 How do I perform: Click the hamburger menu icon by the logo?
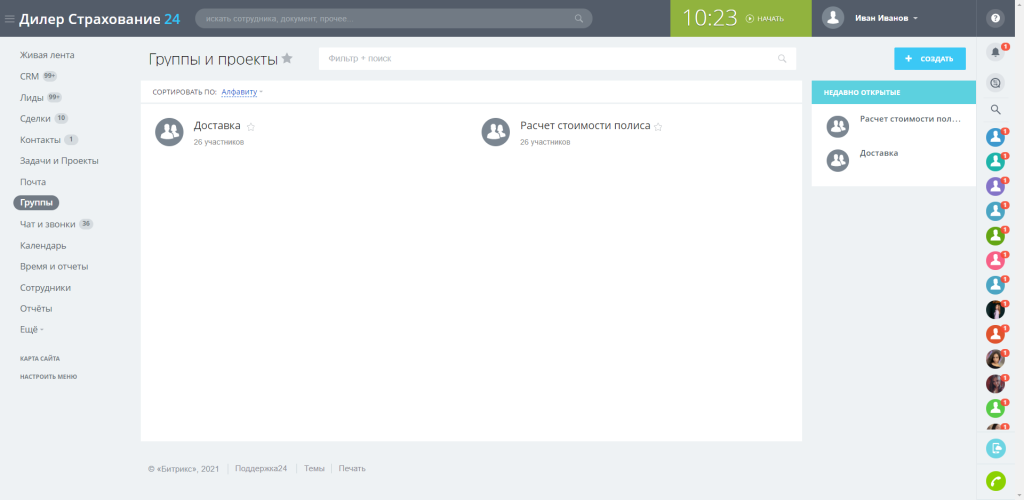9,19
